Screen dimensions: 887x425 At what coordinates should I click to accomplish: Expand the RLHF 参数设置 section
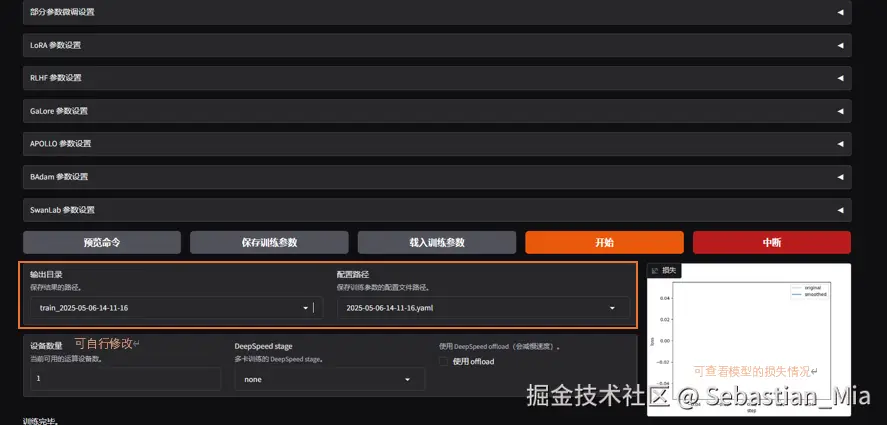437,78
